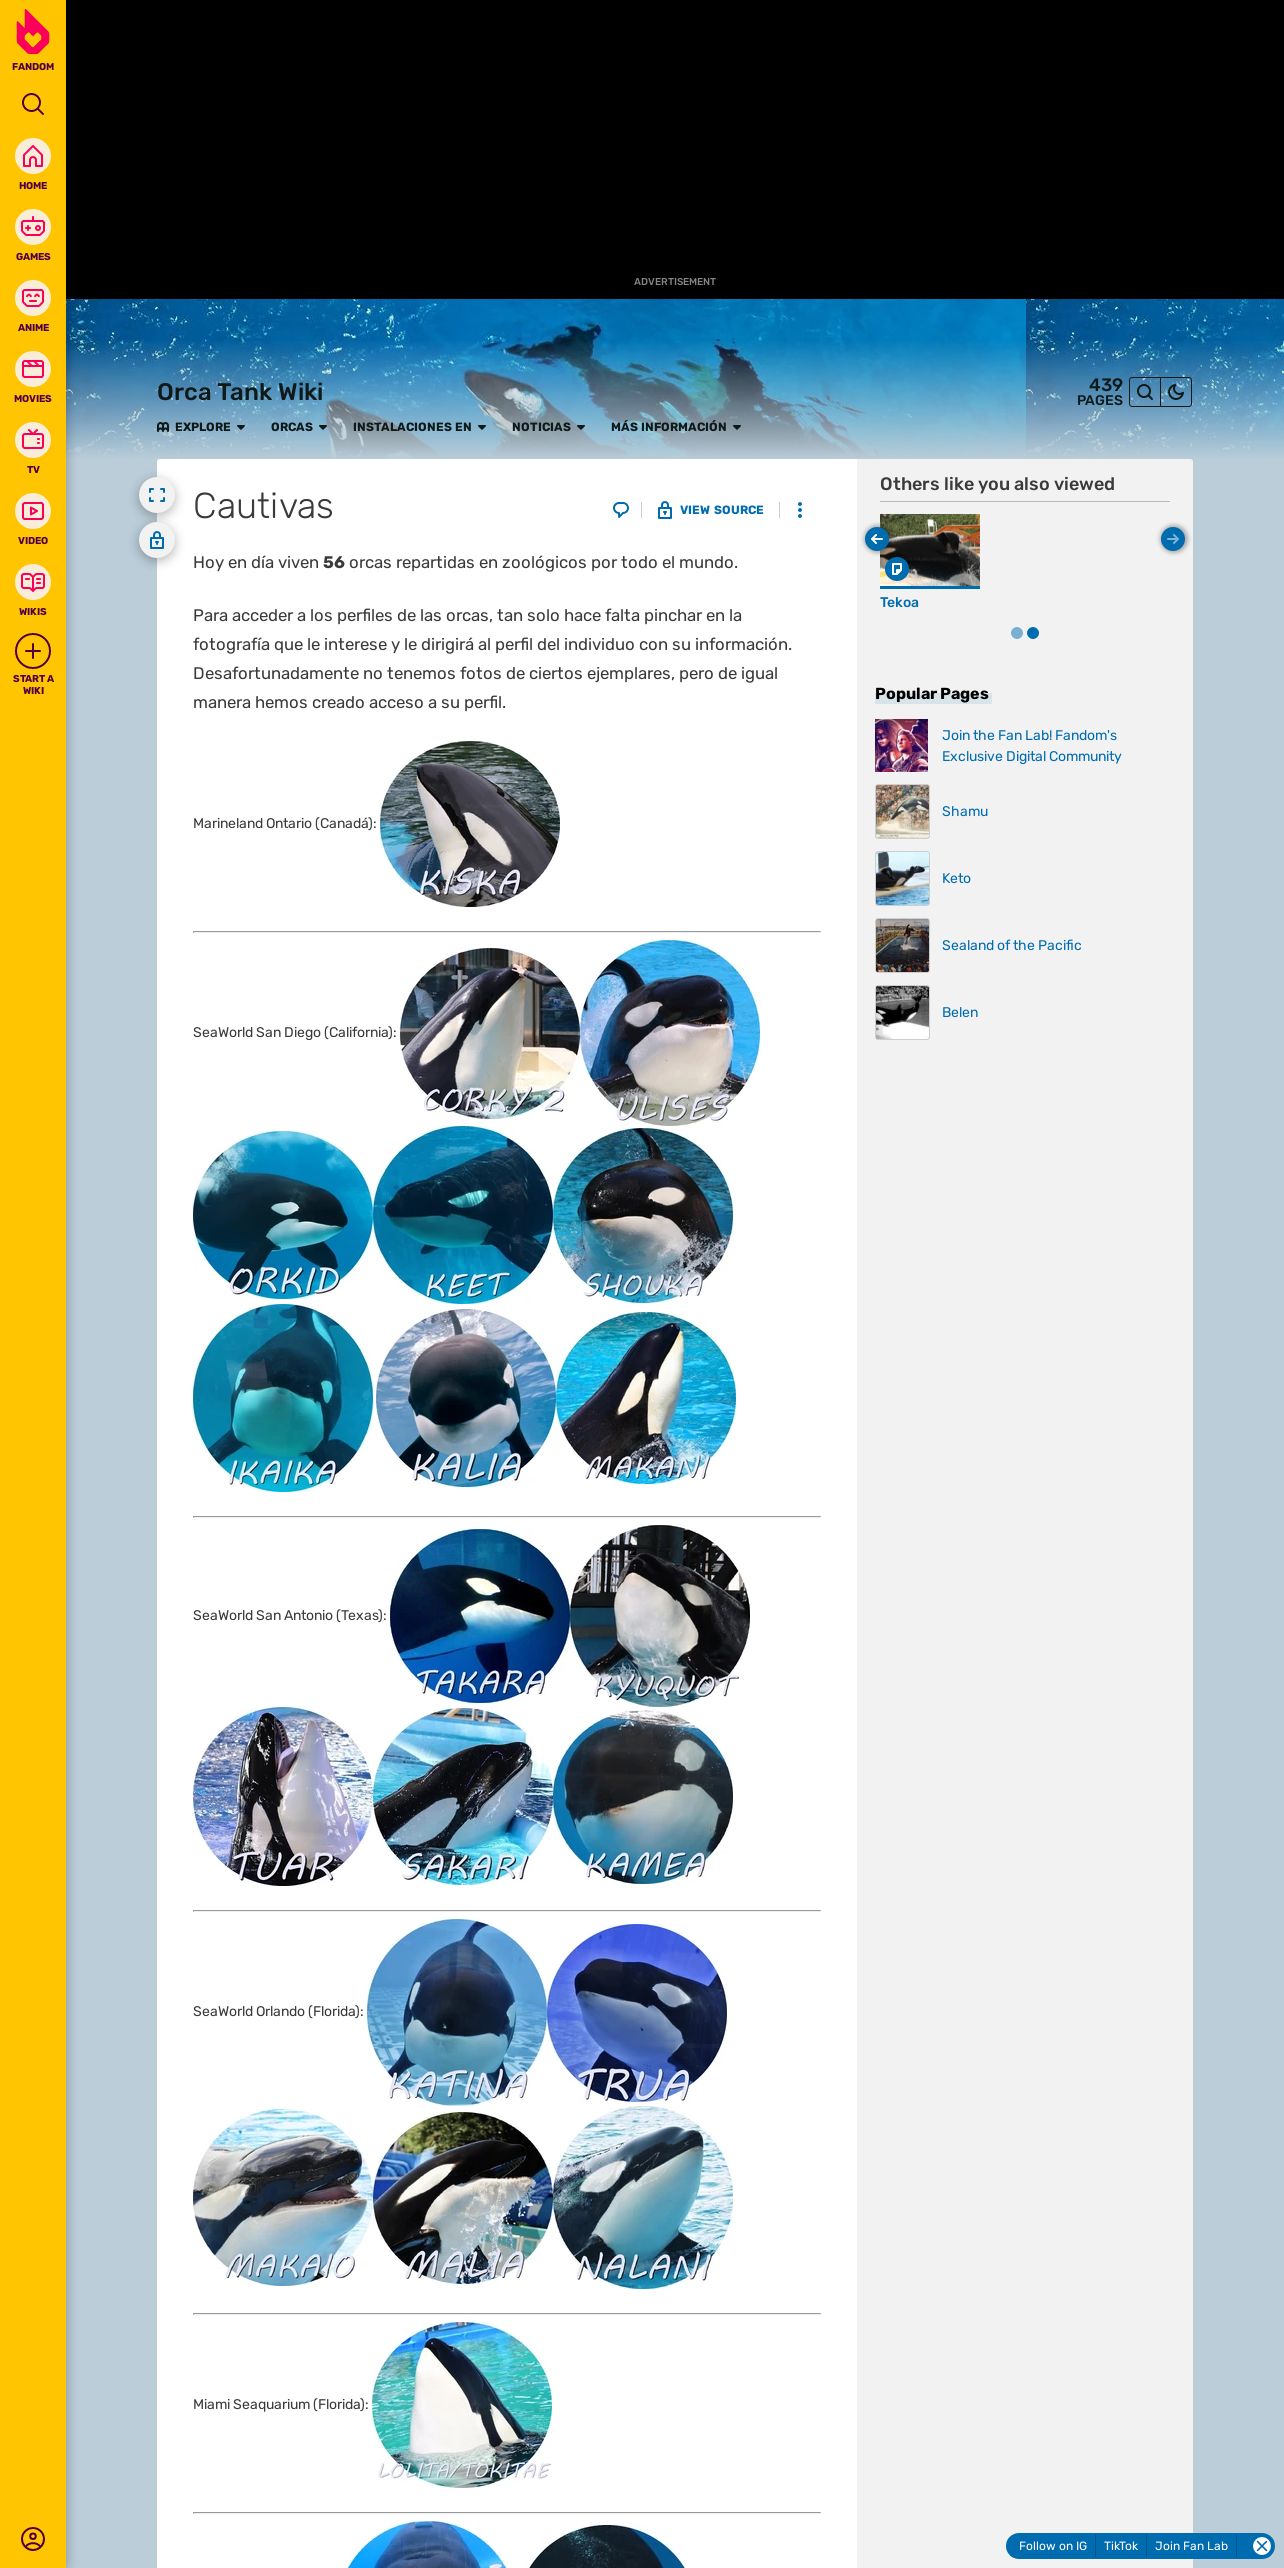Image resolution: width=1284 pixels, height=2568 pixels.
Task: Click Follow on IG button
Action: pos(1053,2546)
